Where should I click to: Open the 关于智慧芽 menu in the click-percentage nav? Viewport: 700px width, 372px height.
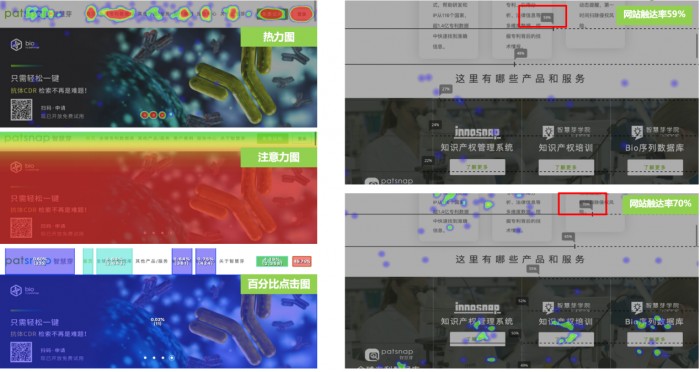click(x=232, y=261)
